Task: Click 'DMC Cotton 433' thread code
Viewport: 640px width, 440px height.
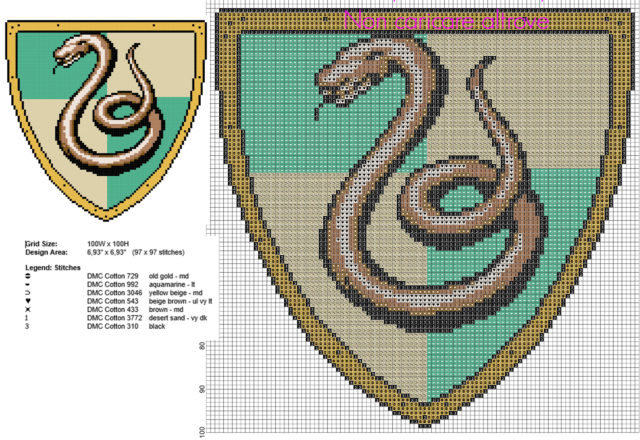Action: pos(113,309)
